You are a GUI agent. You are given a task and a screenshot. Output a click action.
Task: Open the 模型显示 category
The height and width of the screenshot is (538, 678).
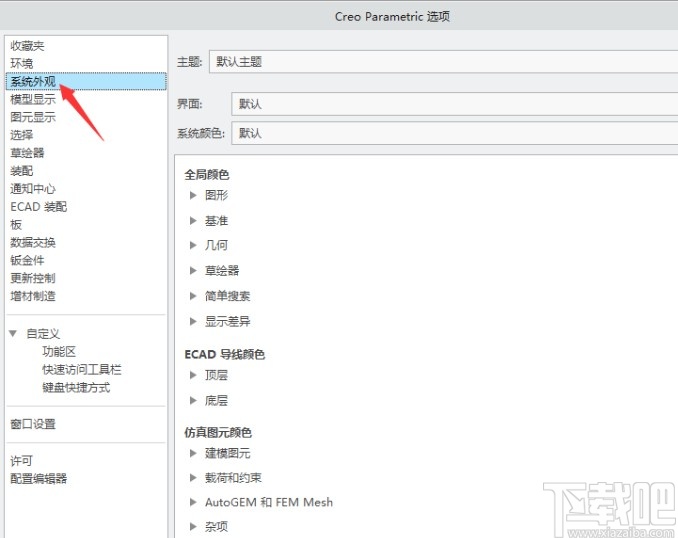[33, 99]
